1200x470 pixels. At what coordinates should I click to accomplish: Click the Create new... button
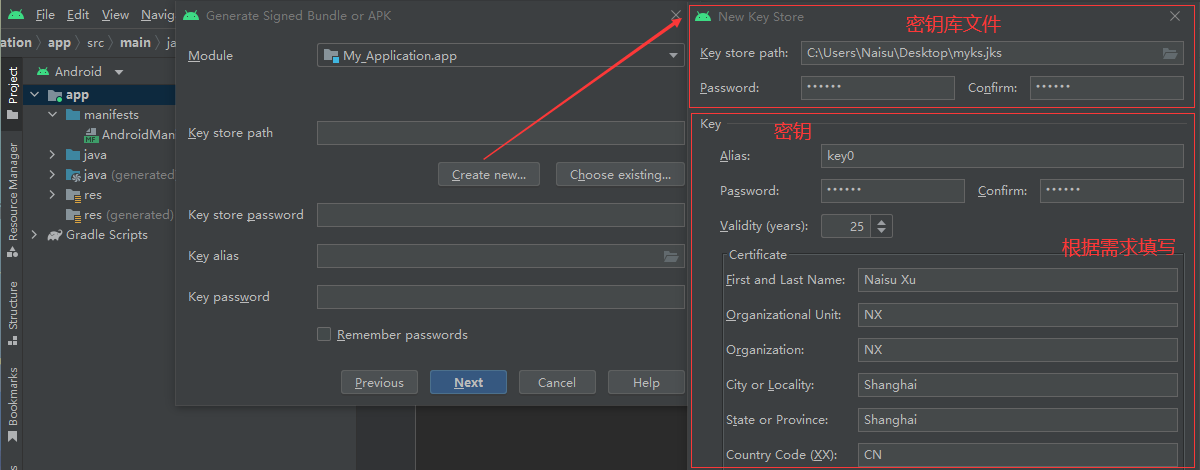[x=489, y=174]
